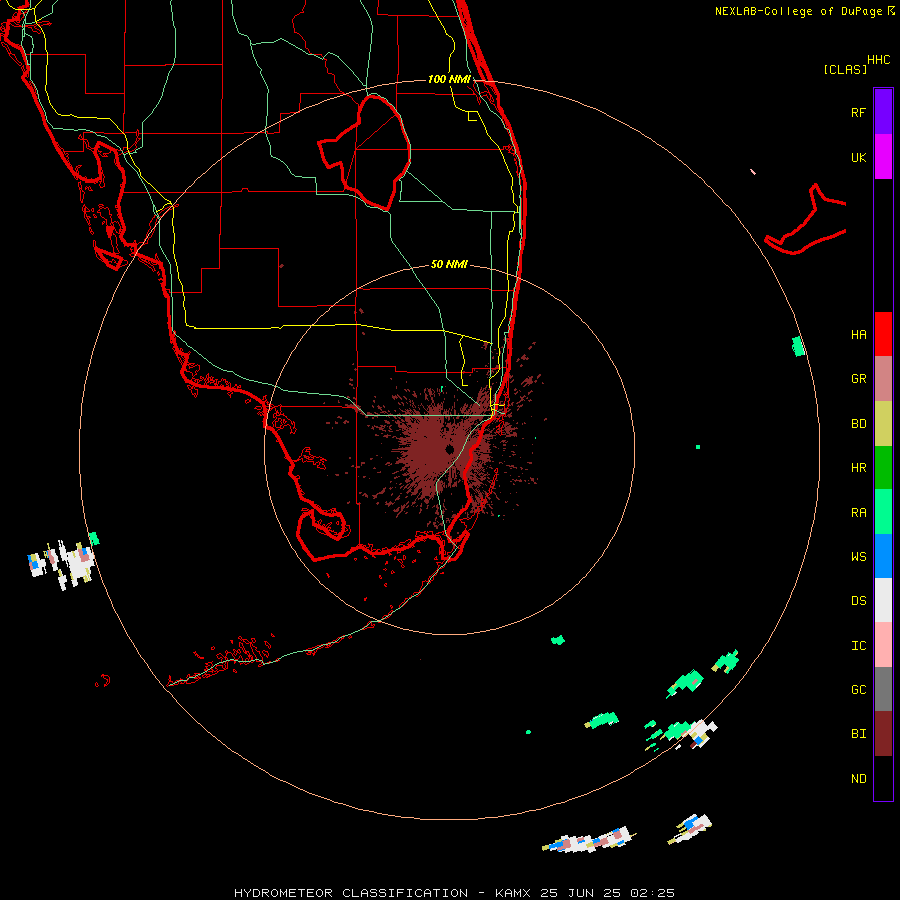Click the HYDROMETEOR CLASSIFICATION title text
This screenshot has width=900, height=900.
[x=351, y=893]
